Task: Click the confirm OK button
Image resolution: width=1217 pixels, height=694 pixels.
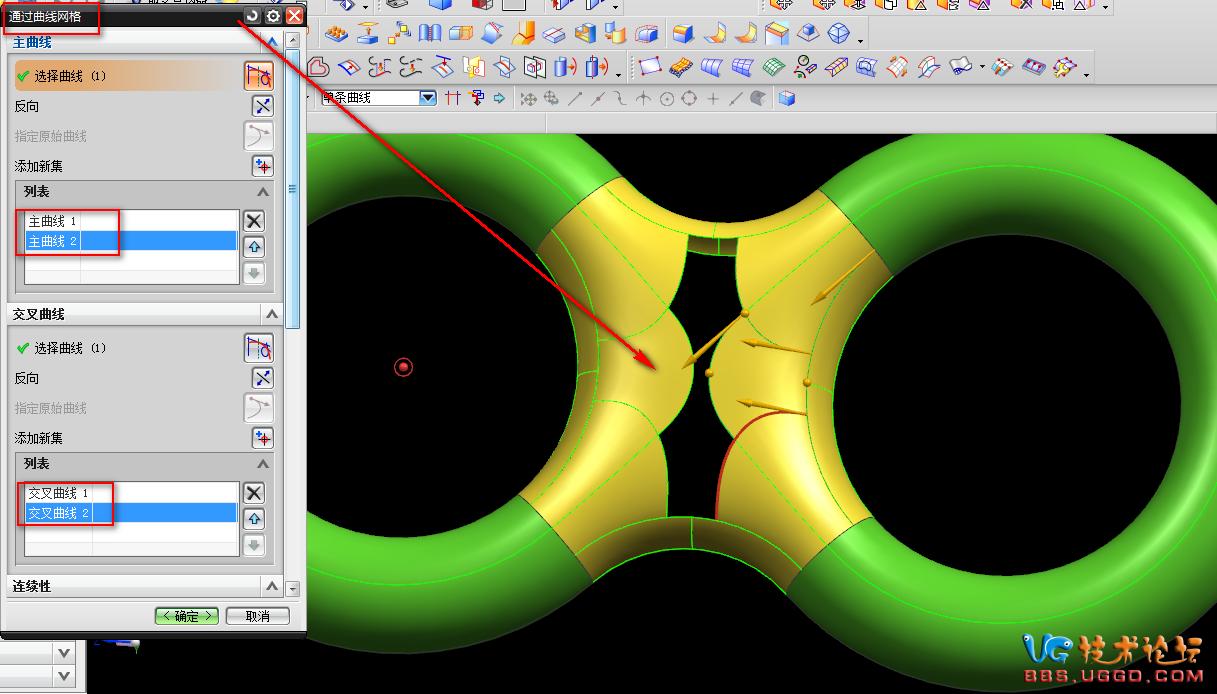Action: (187, 616)
